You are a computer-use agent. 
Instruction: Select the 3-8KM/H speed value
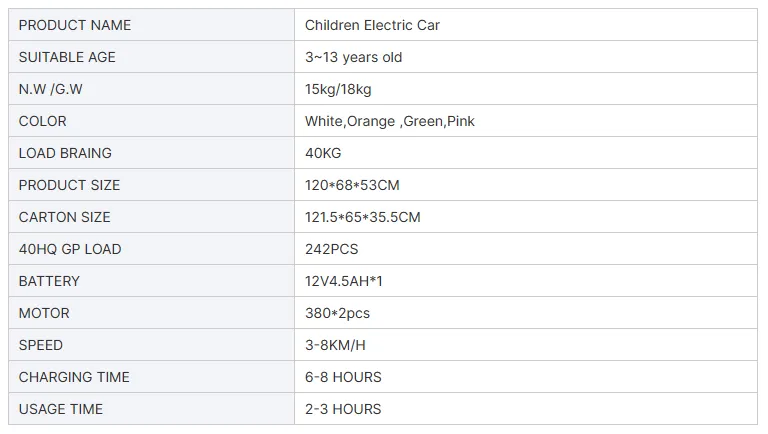(x=337, y=345)
